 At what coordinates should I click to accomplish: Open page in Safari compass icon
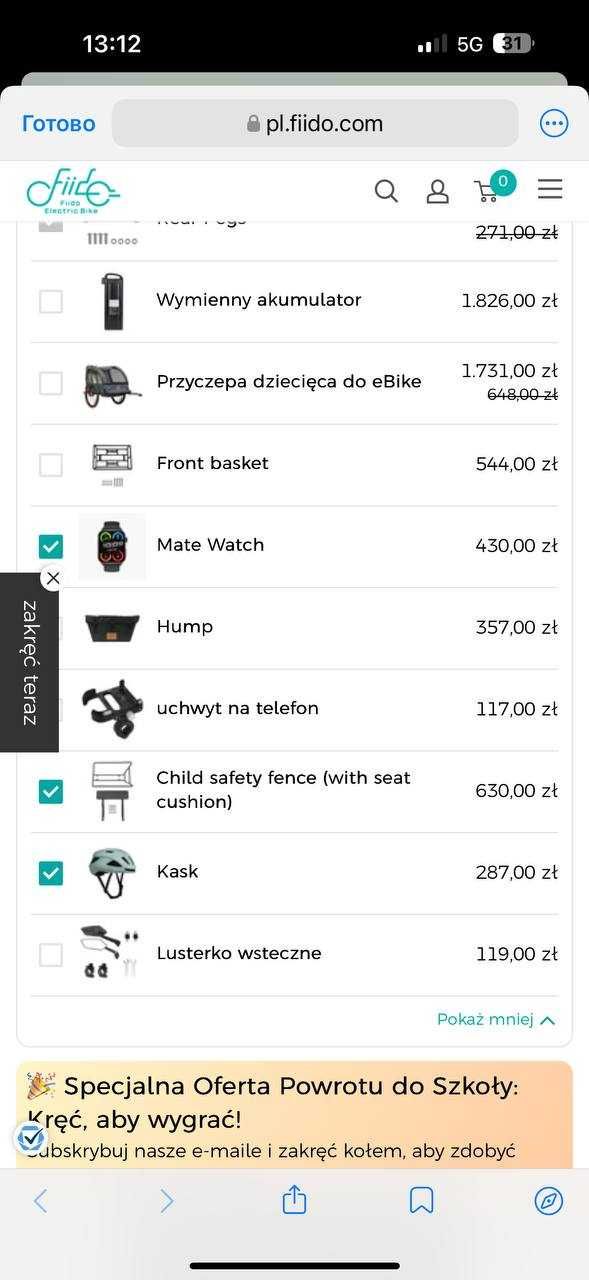click(x=549, y=1200)
